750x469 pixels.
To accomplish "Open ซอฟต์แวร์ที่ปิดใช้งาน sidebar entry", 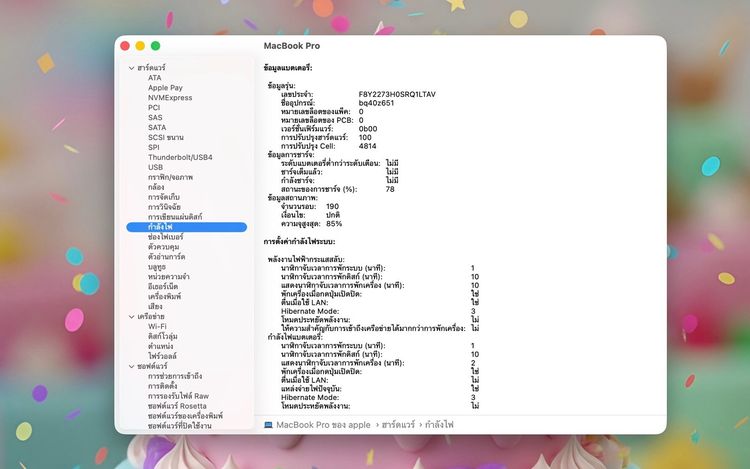I will pos(179,425).
